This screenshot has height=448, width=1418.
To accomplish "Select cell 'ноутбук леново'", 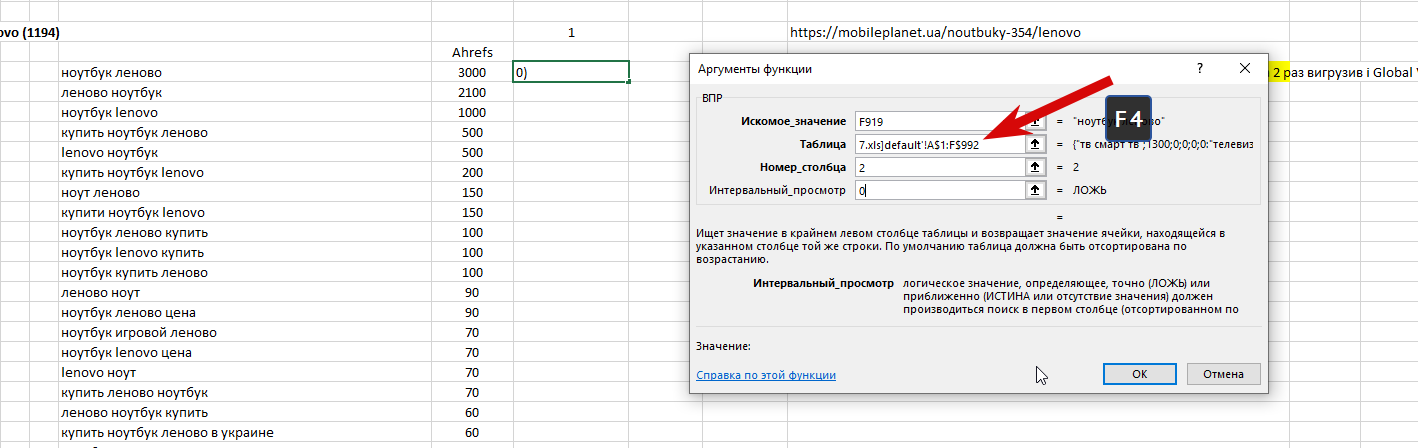I will [245, 72].
